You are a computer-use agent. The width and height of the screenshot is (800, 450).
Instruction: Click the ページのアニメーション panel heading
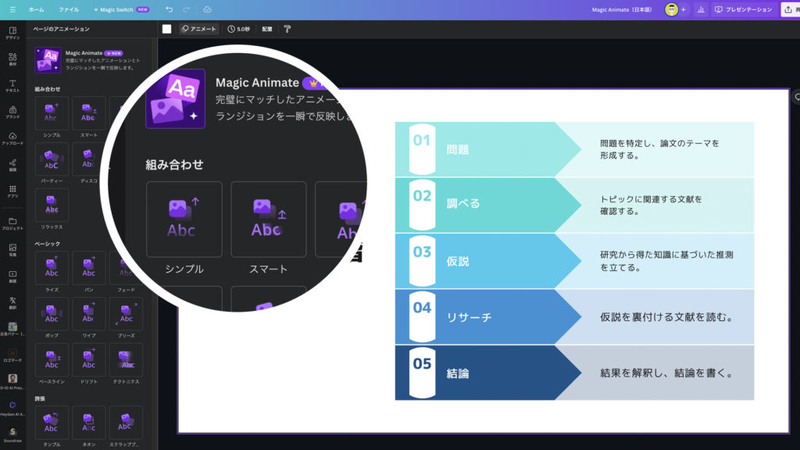click(x=61, y=29)
